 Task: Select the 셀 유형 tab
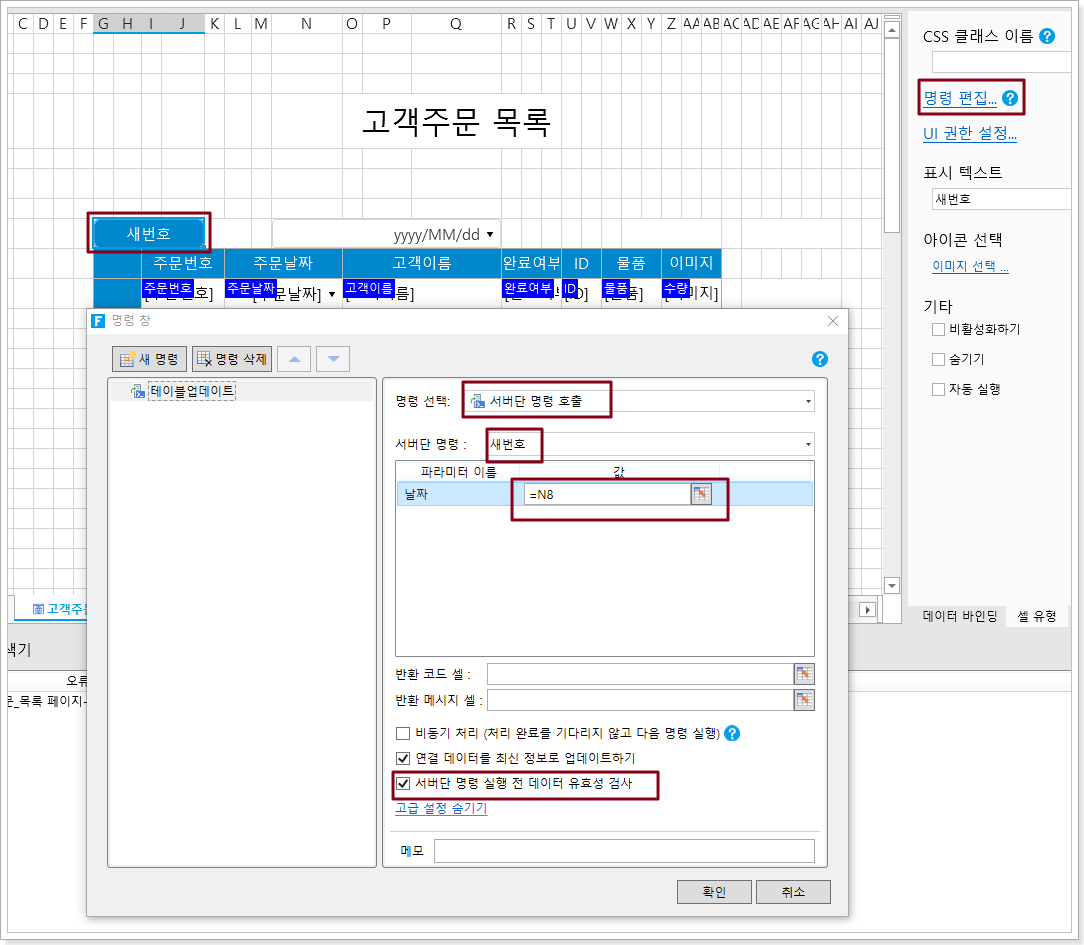(x=1037, y=616)
